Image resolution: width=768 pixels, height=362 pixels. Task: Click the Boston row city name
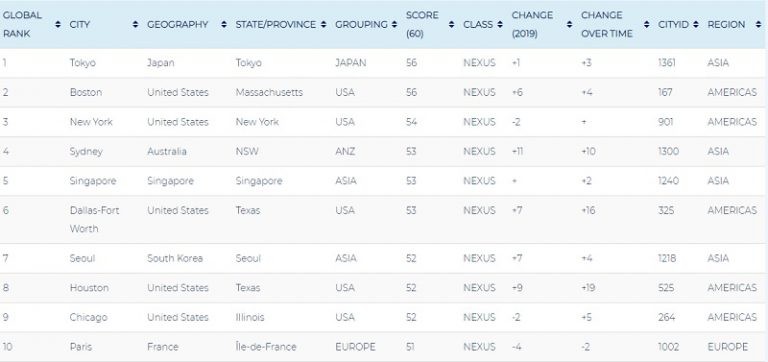tap(86, 92)
